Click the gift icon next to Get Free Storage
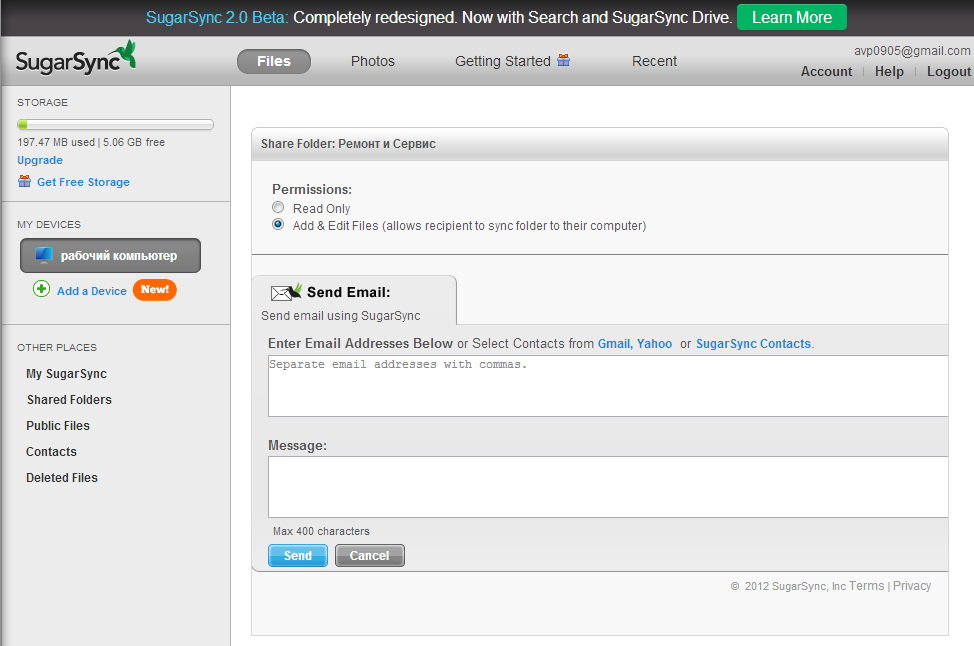 pos(24,181)
